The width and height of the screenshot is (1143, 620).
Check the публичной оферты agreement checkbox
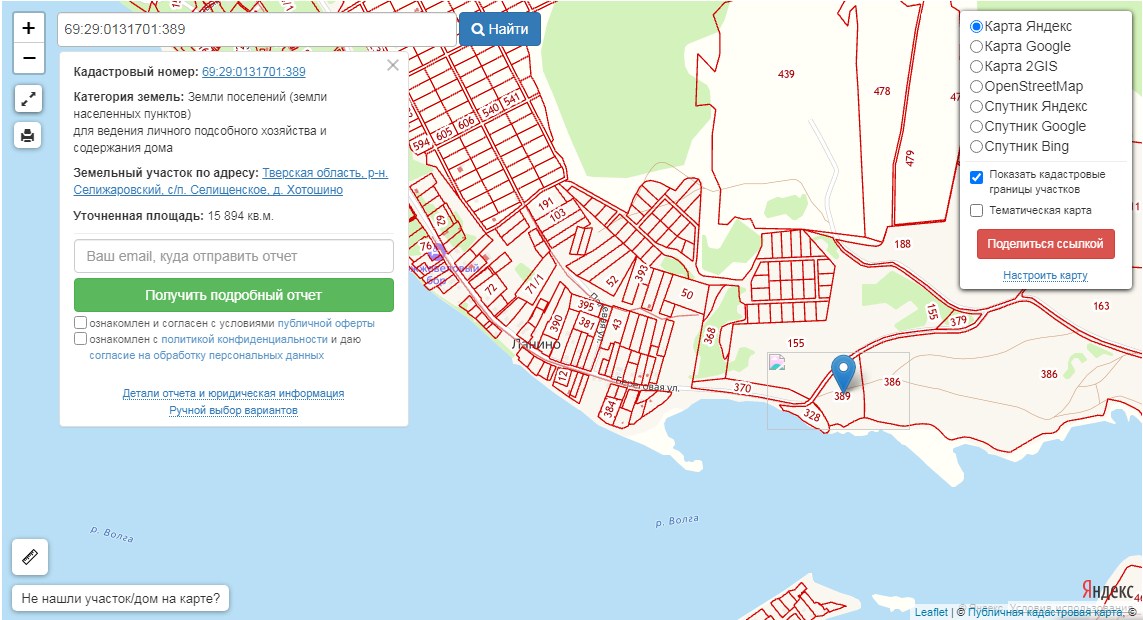click(x=80, y=322)
